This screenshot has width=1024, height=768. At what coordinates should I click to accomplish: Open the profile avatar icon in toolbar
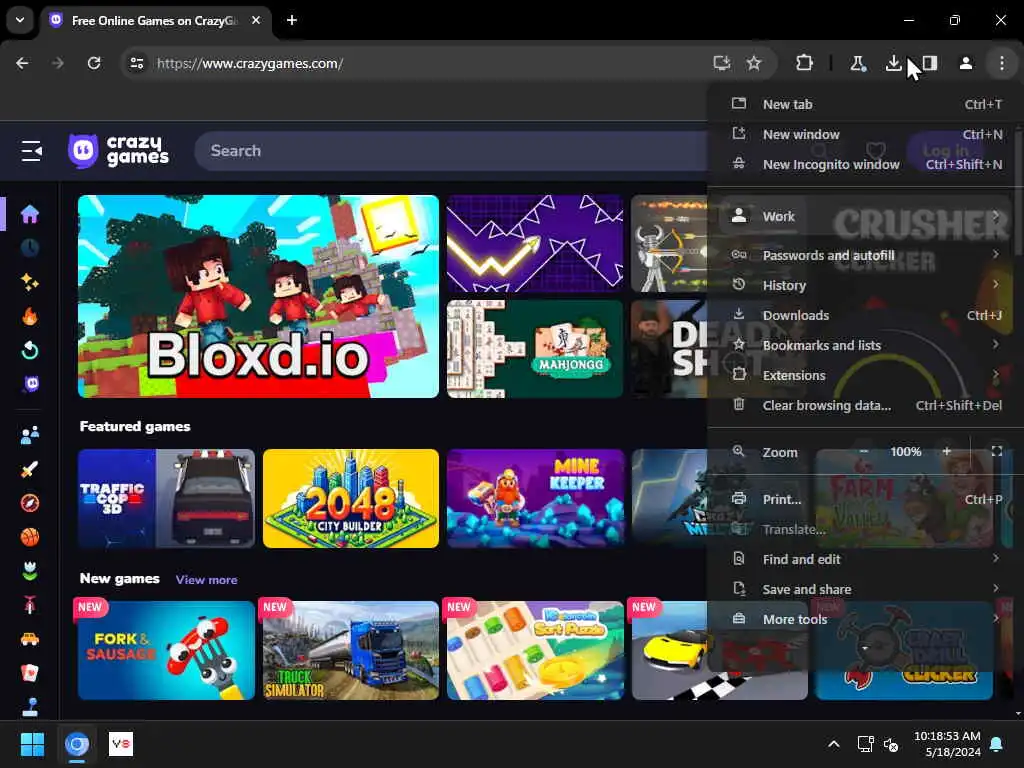coord(966,63)
